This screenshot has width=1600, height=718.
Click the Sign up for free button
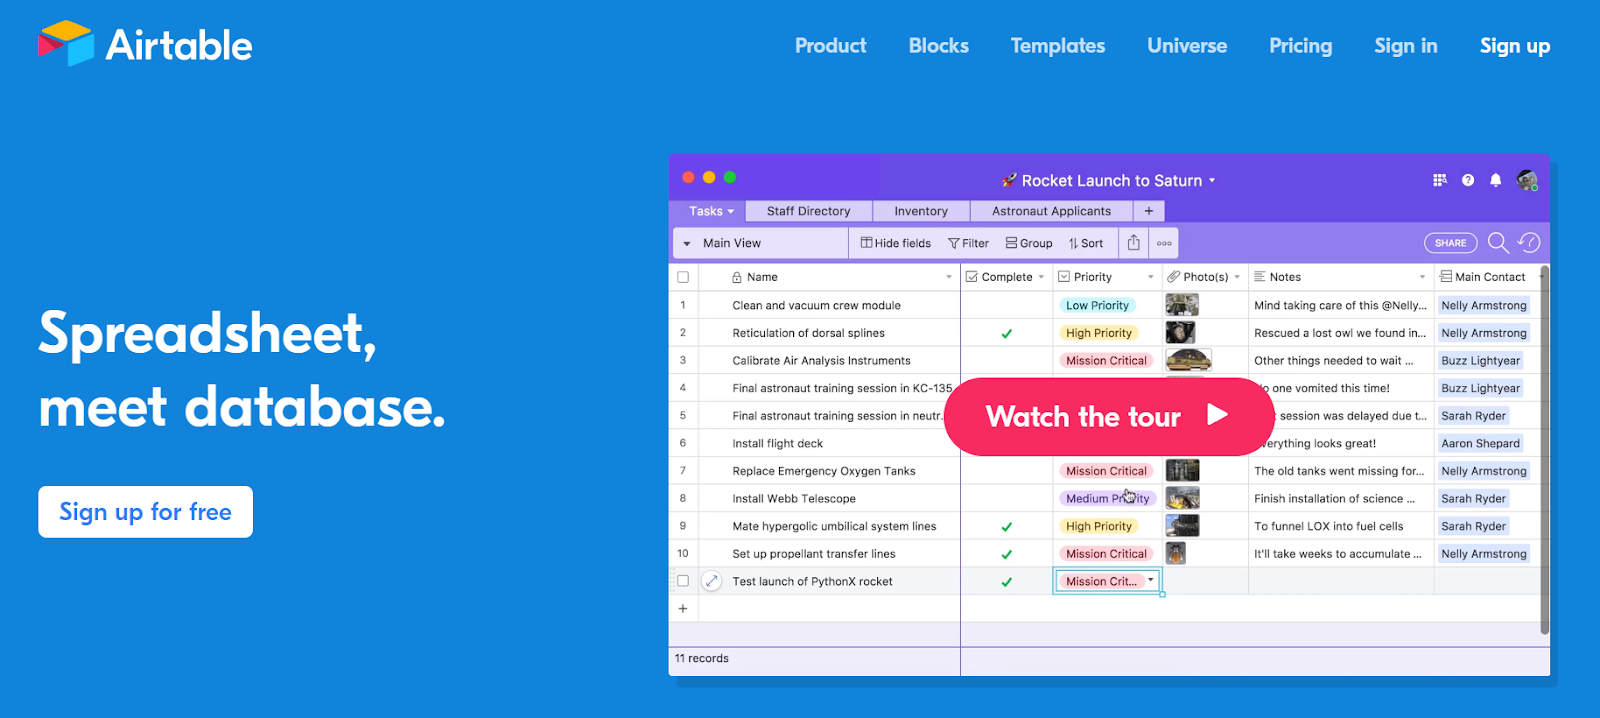(145, 512)
